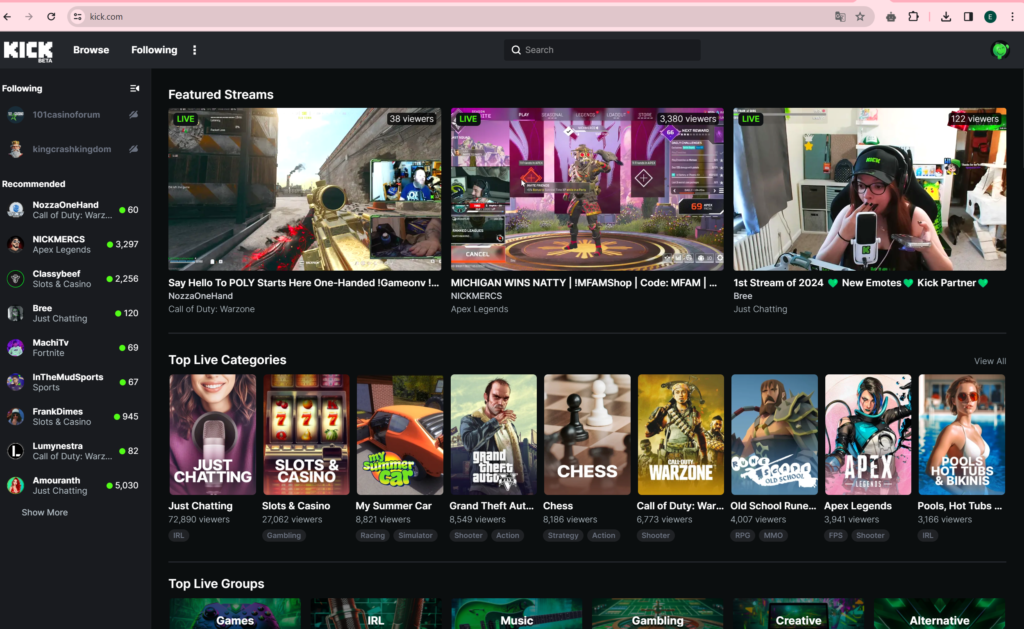Image resolution: width=1024 pixels, height=629 pixels.
Task: Go to Following in top navigation
Action: tap(154, 50)
